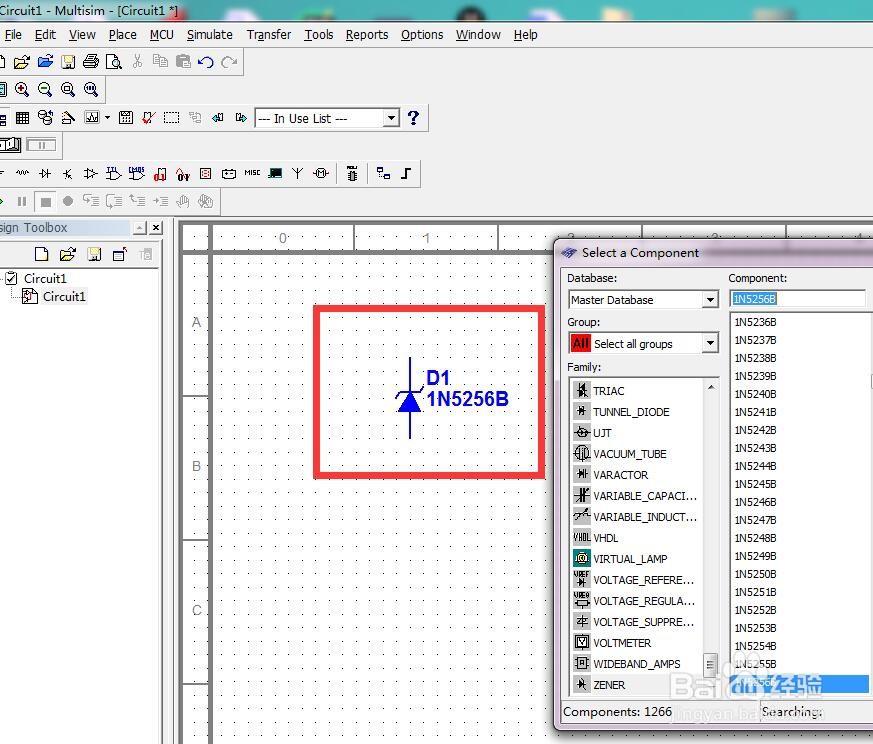Open the Place menu
This screenshot has width=873, height=744.
pyautogui.click(x=122, y=35)
